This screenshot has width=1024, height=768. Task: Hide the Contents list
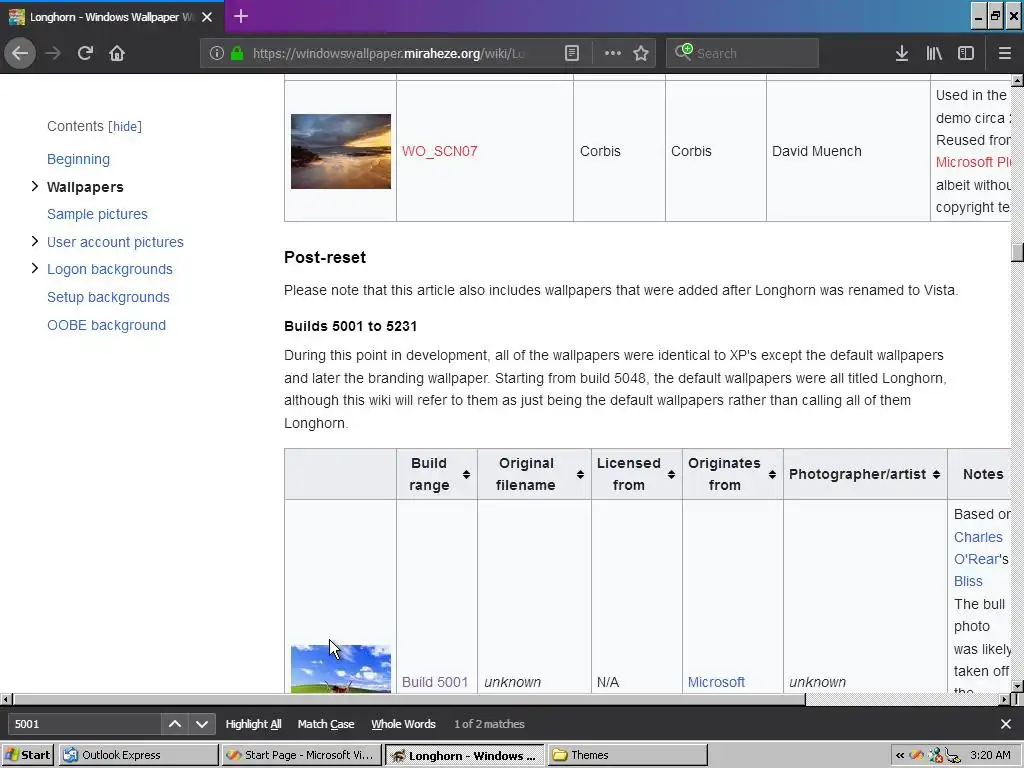click(125, 126)
